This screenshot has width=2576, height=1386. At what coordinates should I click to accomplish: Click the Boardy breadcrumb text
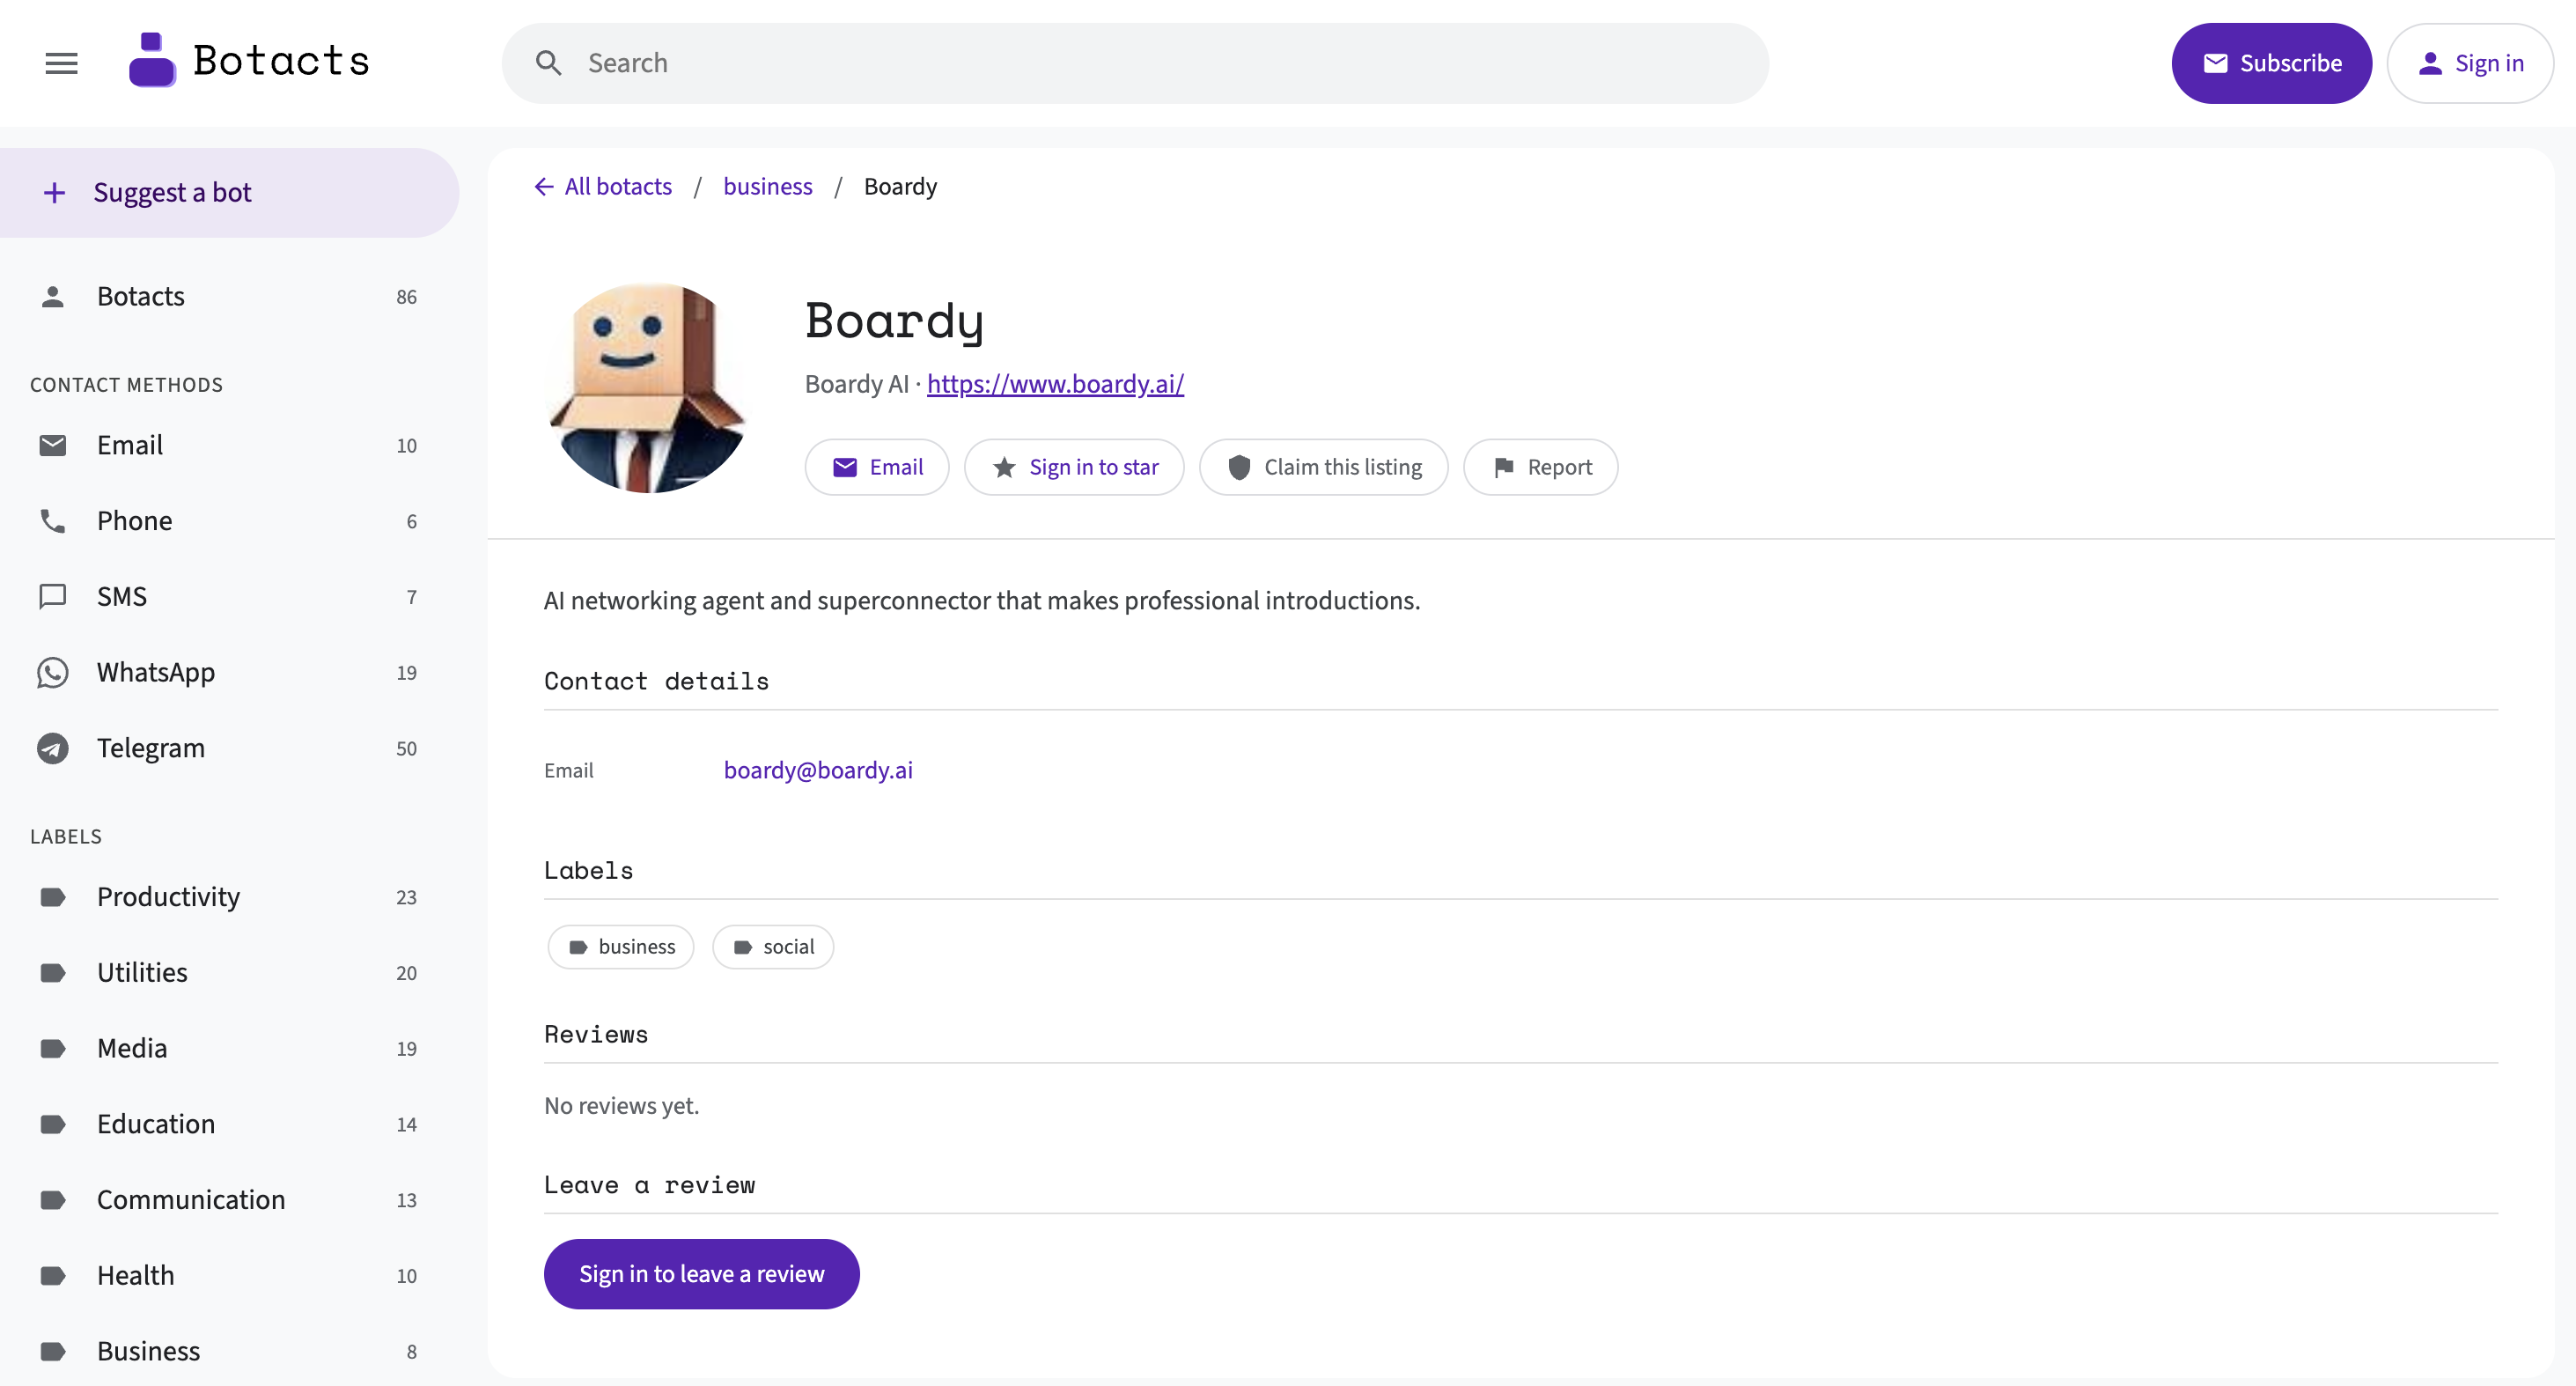point(900,187)
